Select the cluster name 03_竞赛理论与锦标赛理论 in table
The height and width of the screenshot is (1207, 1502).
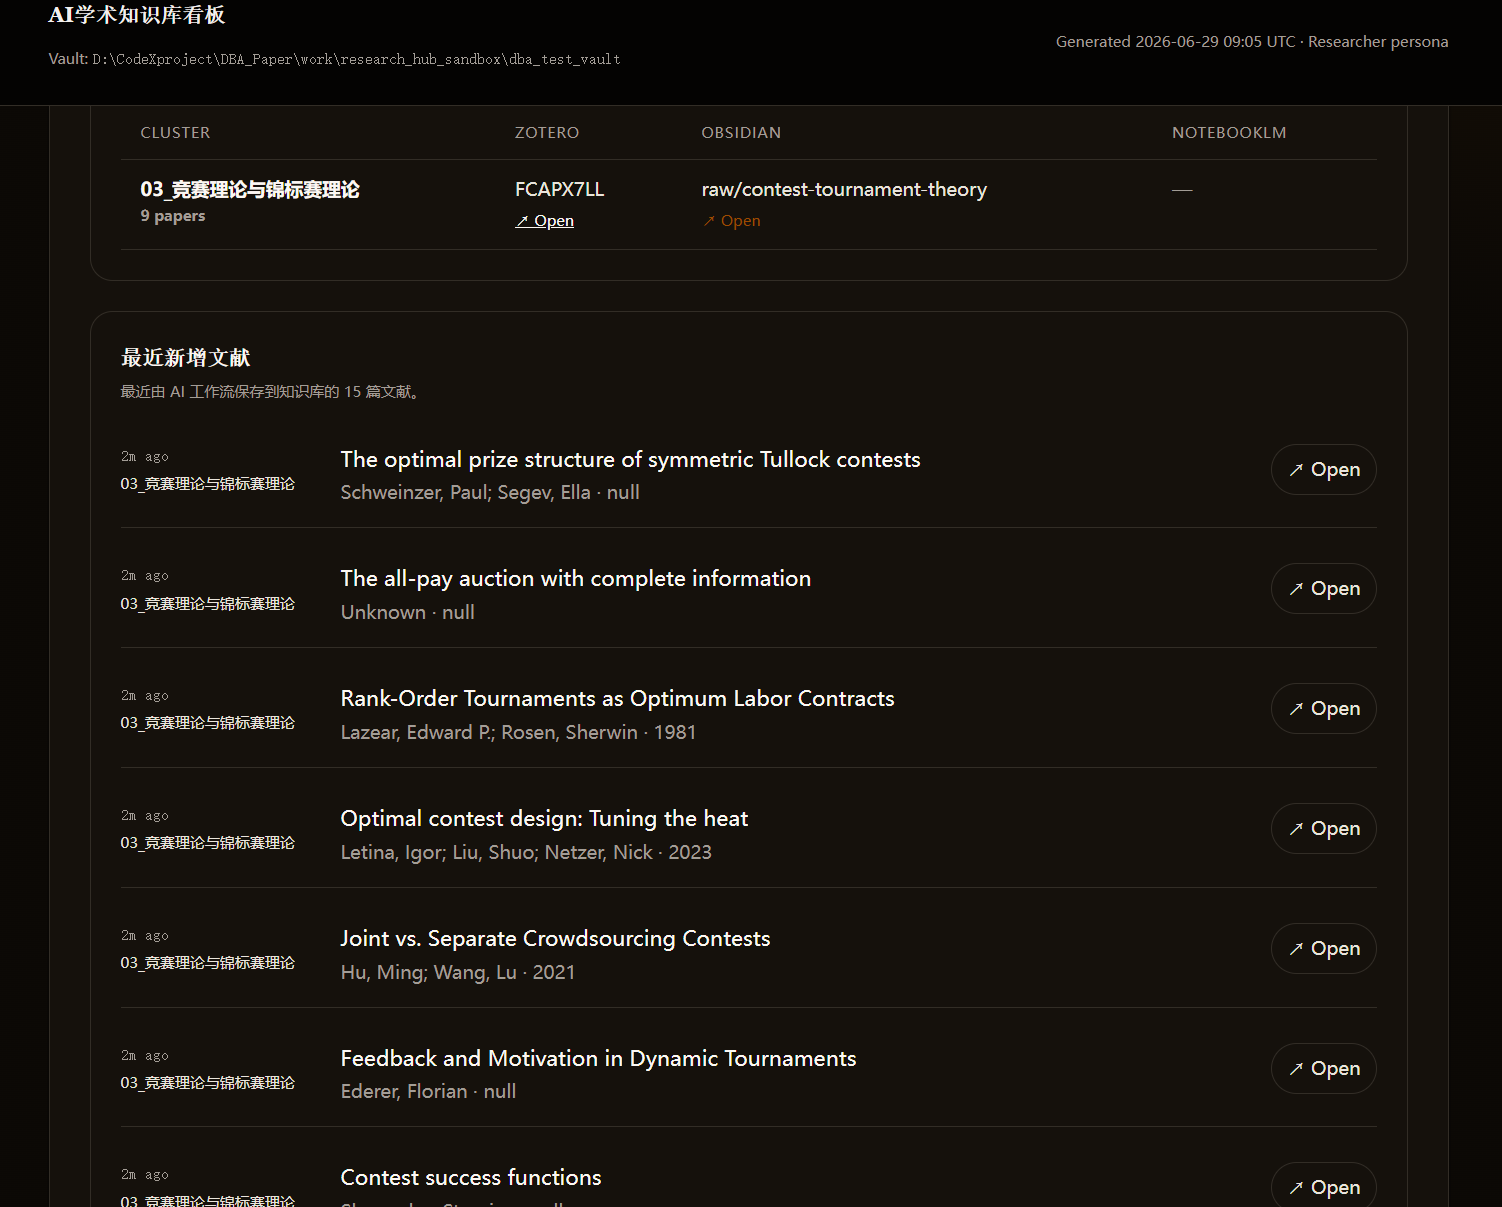coord(250,190)
